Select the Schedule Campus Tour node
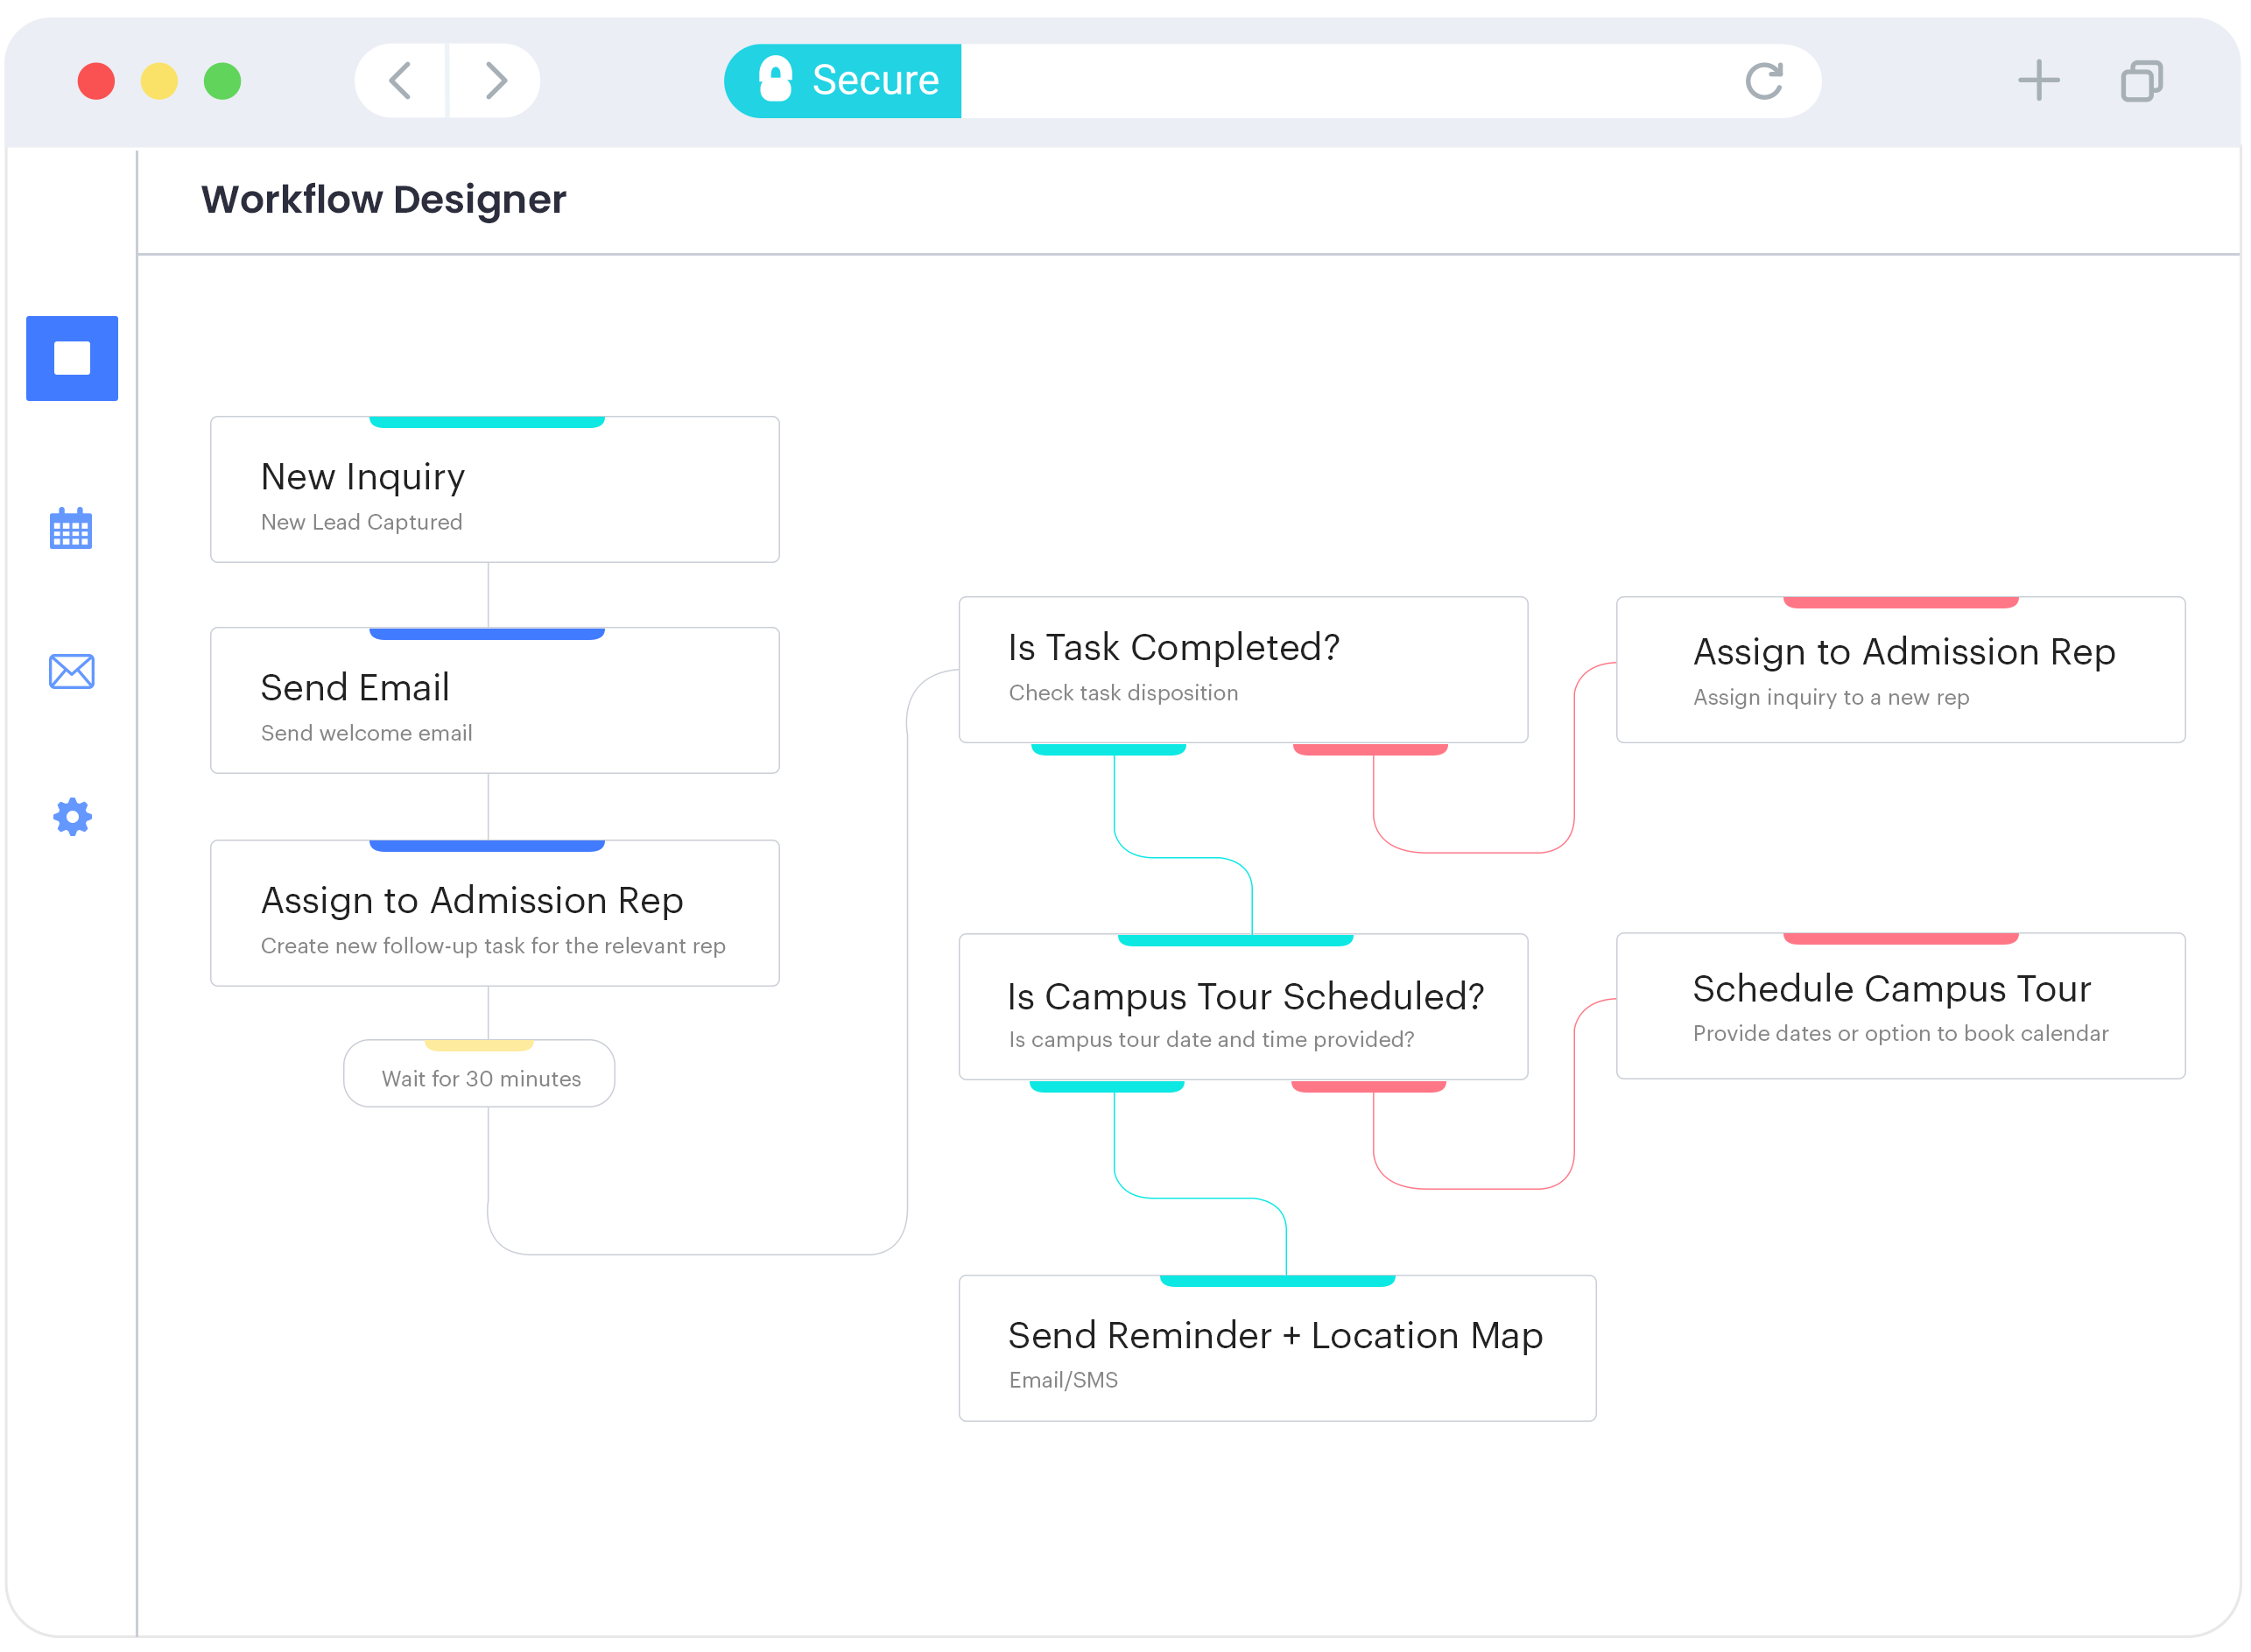2251x1652 pixels. pyautogui.click(x=1899, y=1006)
